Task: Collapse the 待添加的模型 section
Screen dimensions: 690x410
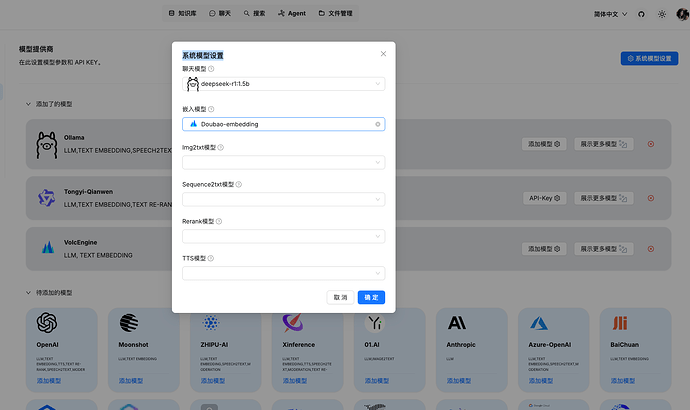Action: [28, 293]
